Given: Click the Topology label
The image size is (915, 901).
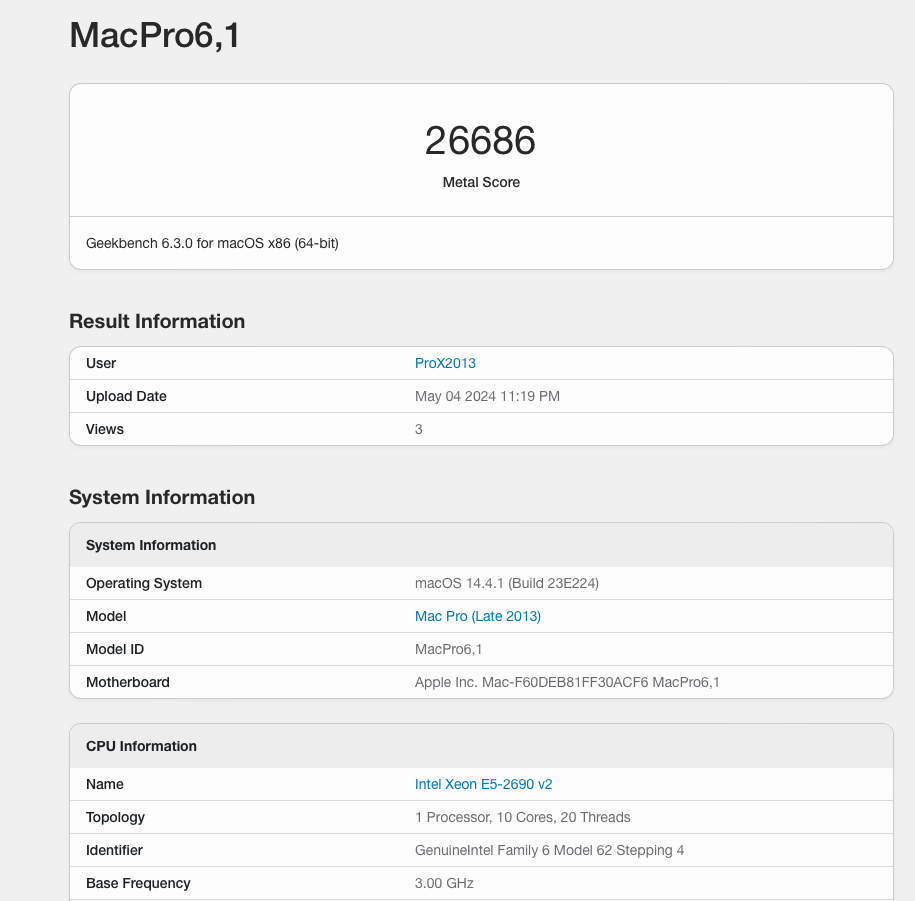Looking at the screenshot, I should 115,818.
